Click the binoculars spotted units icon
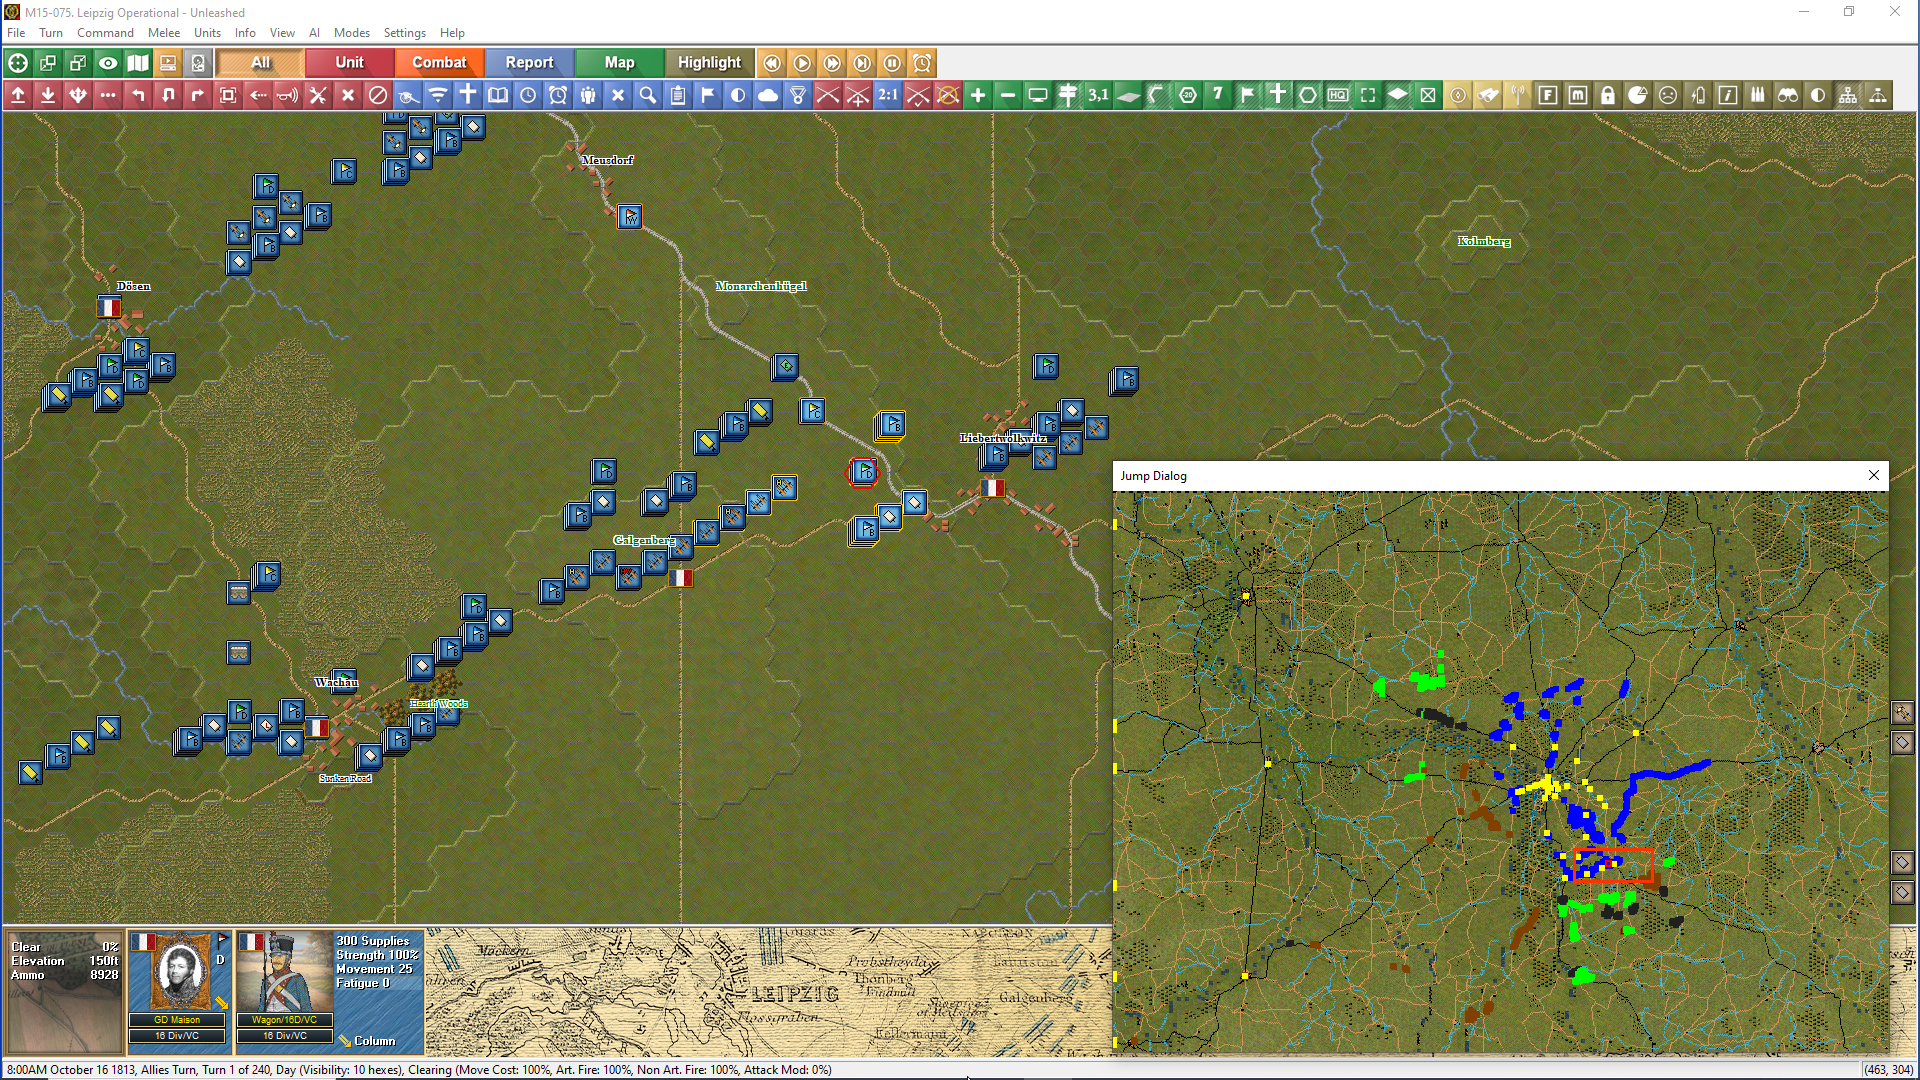Image resolution: width=1920 pixels, height=1080 pixels. 1788,95
